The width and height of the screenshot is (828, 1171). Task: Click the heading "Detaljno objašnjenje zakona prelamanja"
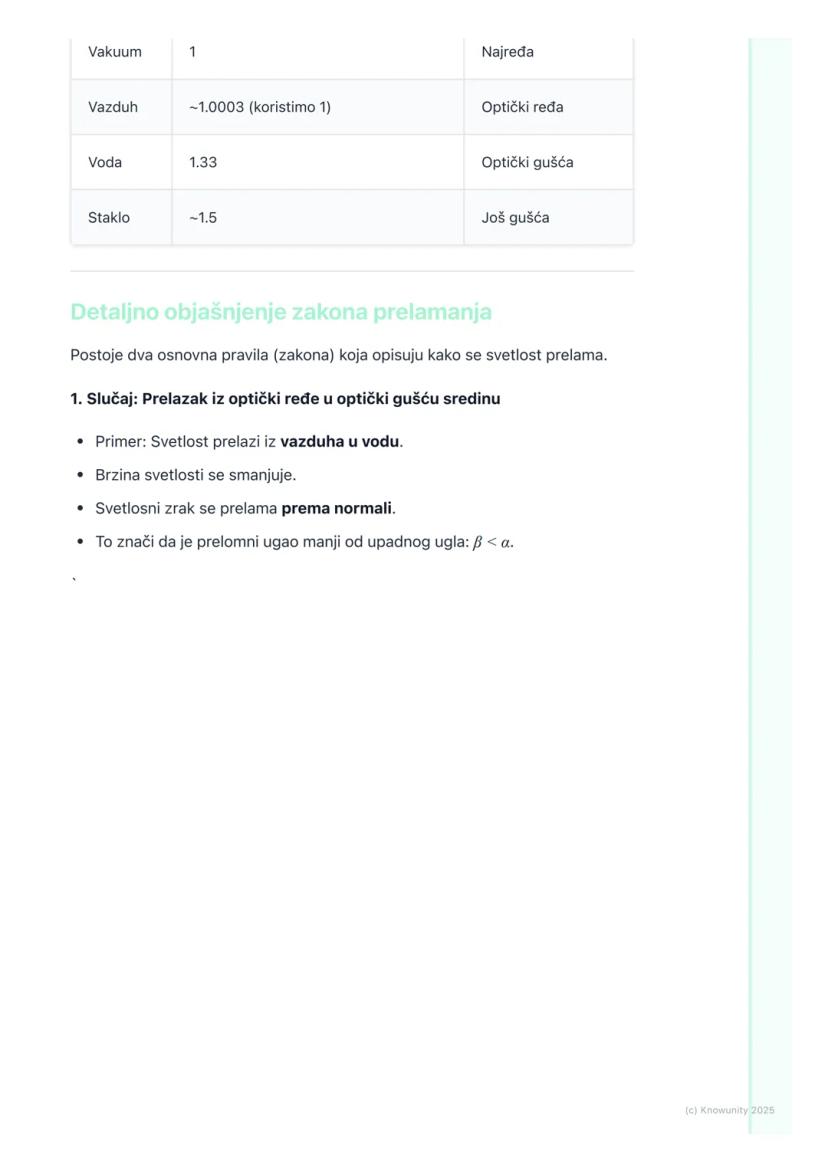281,312
